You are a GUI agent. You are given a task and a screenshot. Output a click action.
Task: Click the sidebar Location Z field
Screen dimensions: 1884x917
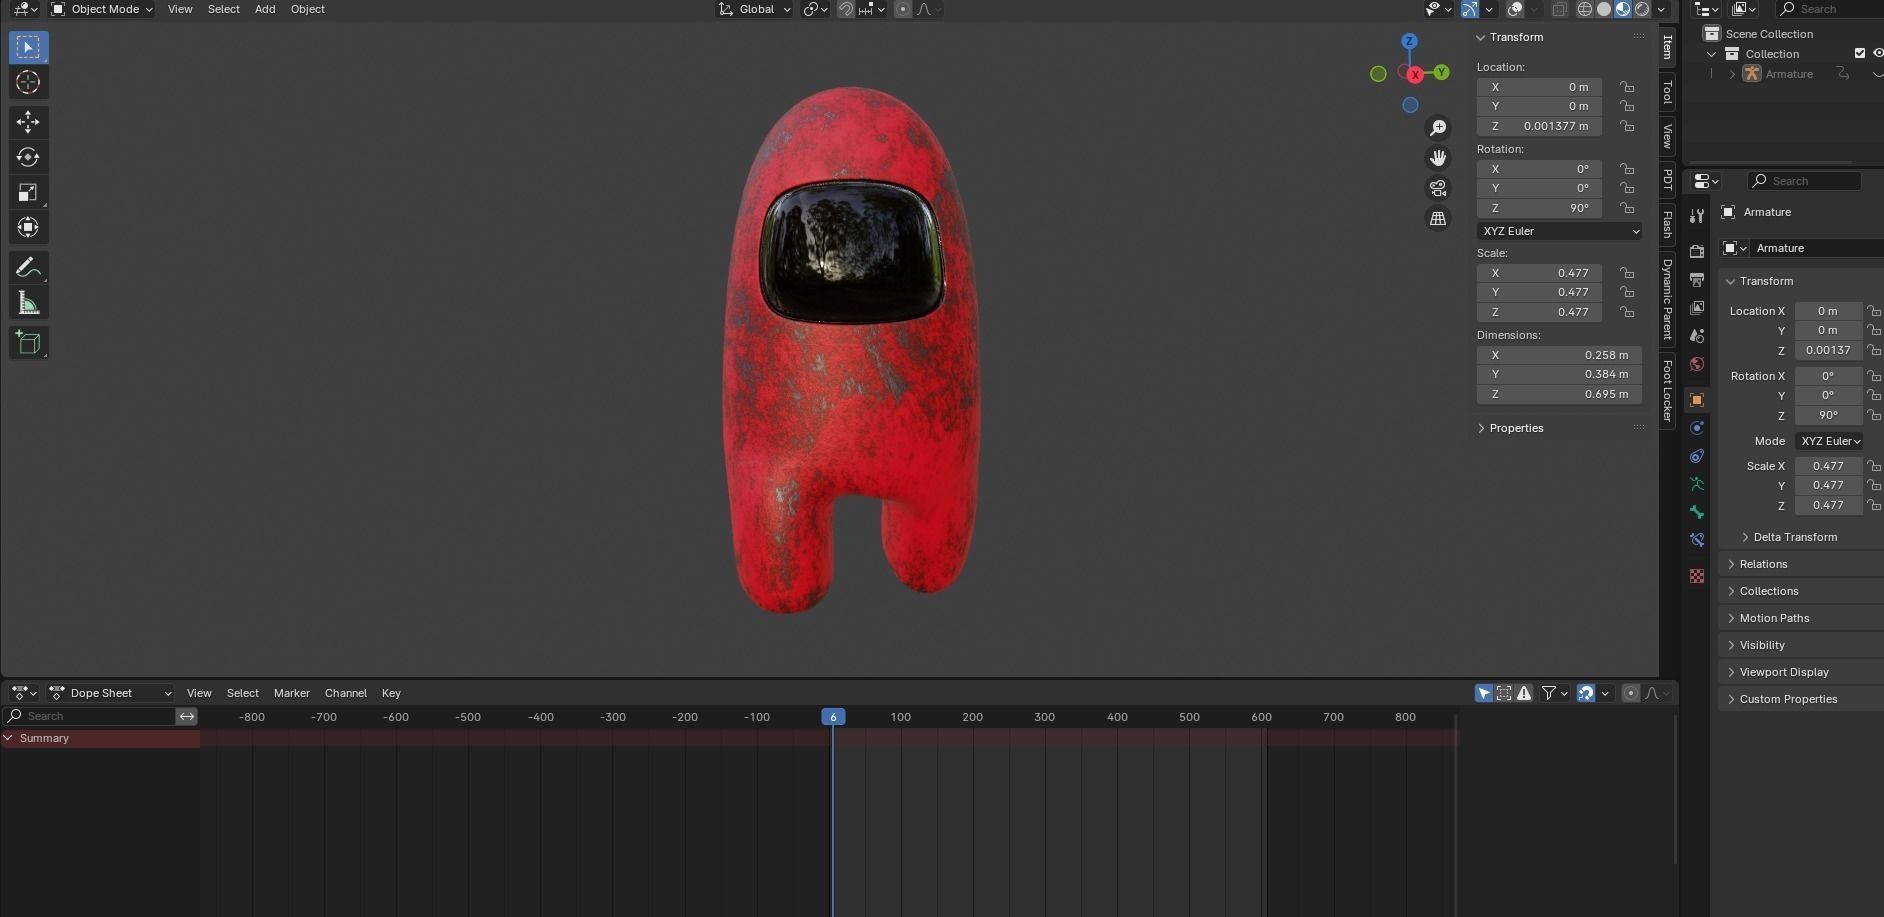[x=1539, y=126]
